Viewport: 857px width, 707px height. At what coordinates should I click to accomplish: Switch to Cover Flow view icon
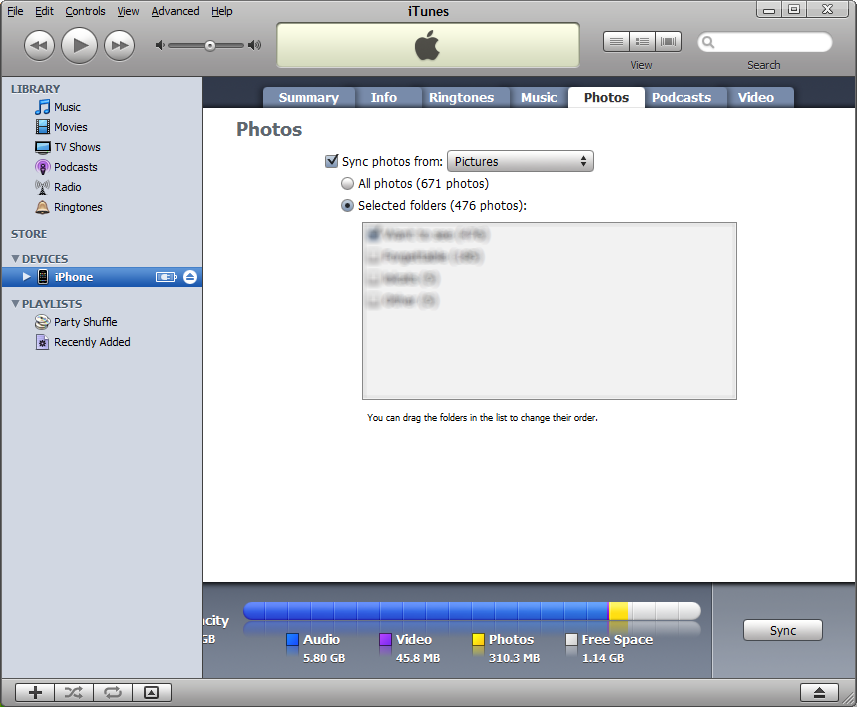point(668,42)
